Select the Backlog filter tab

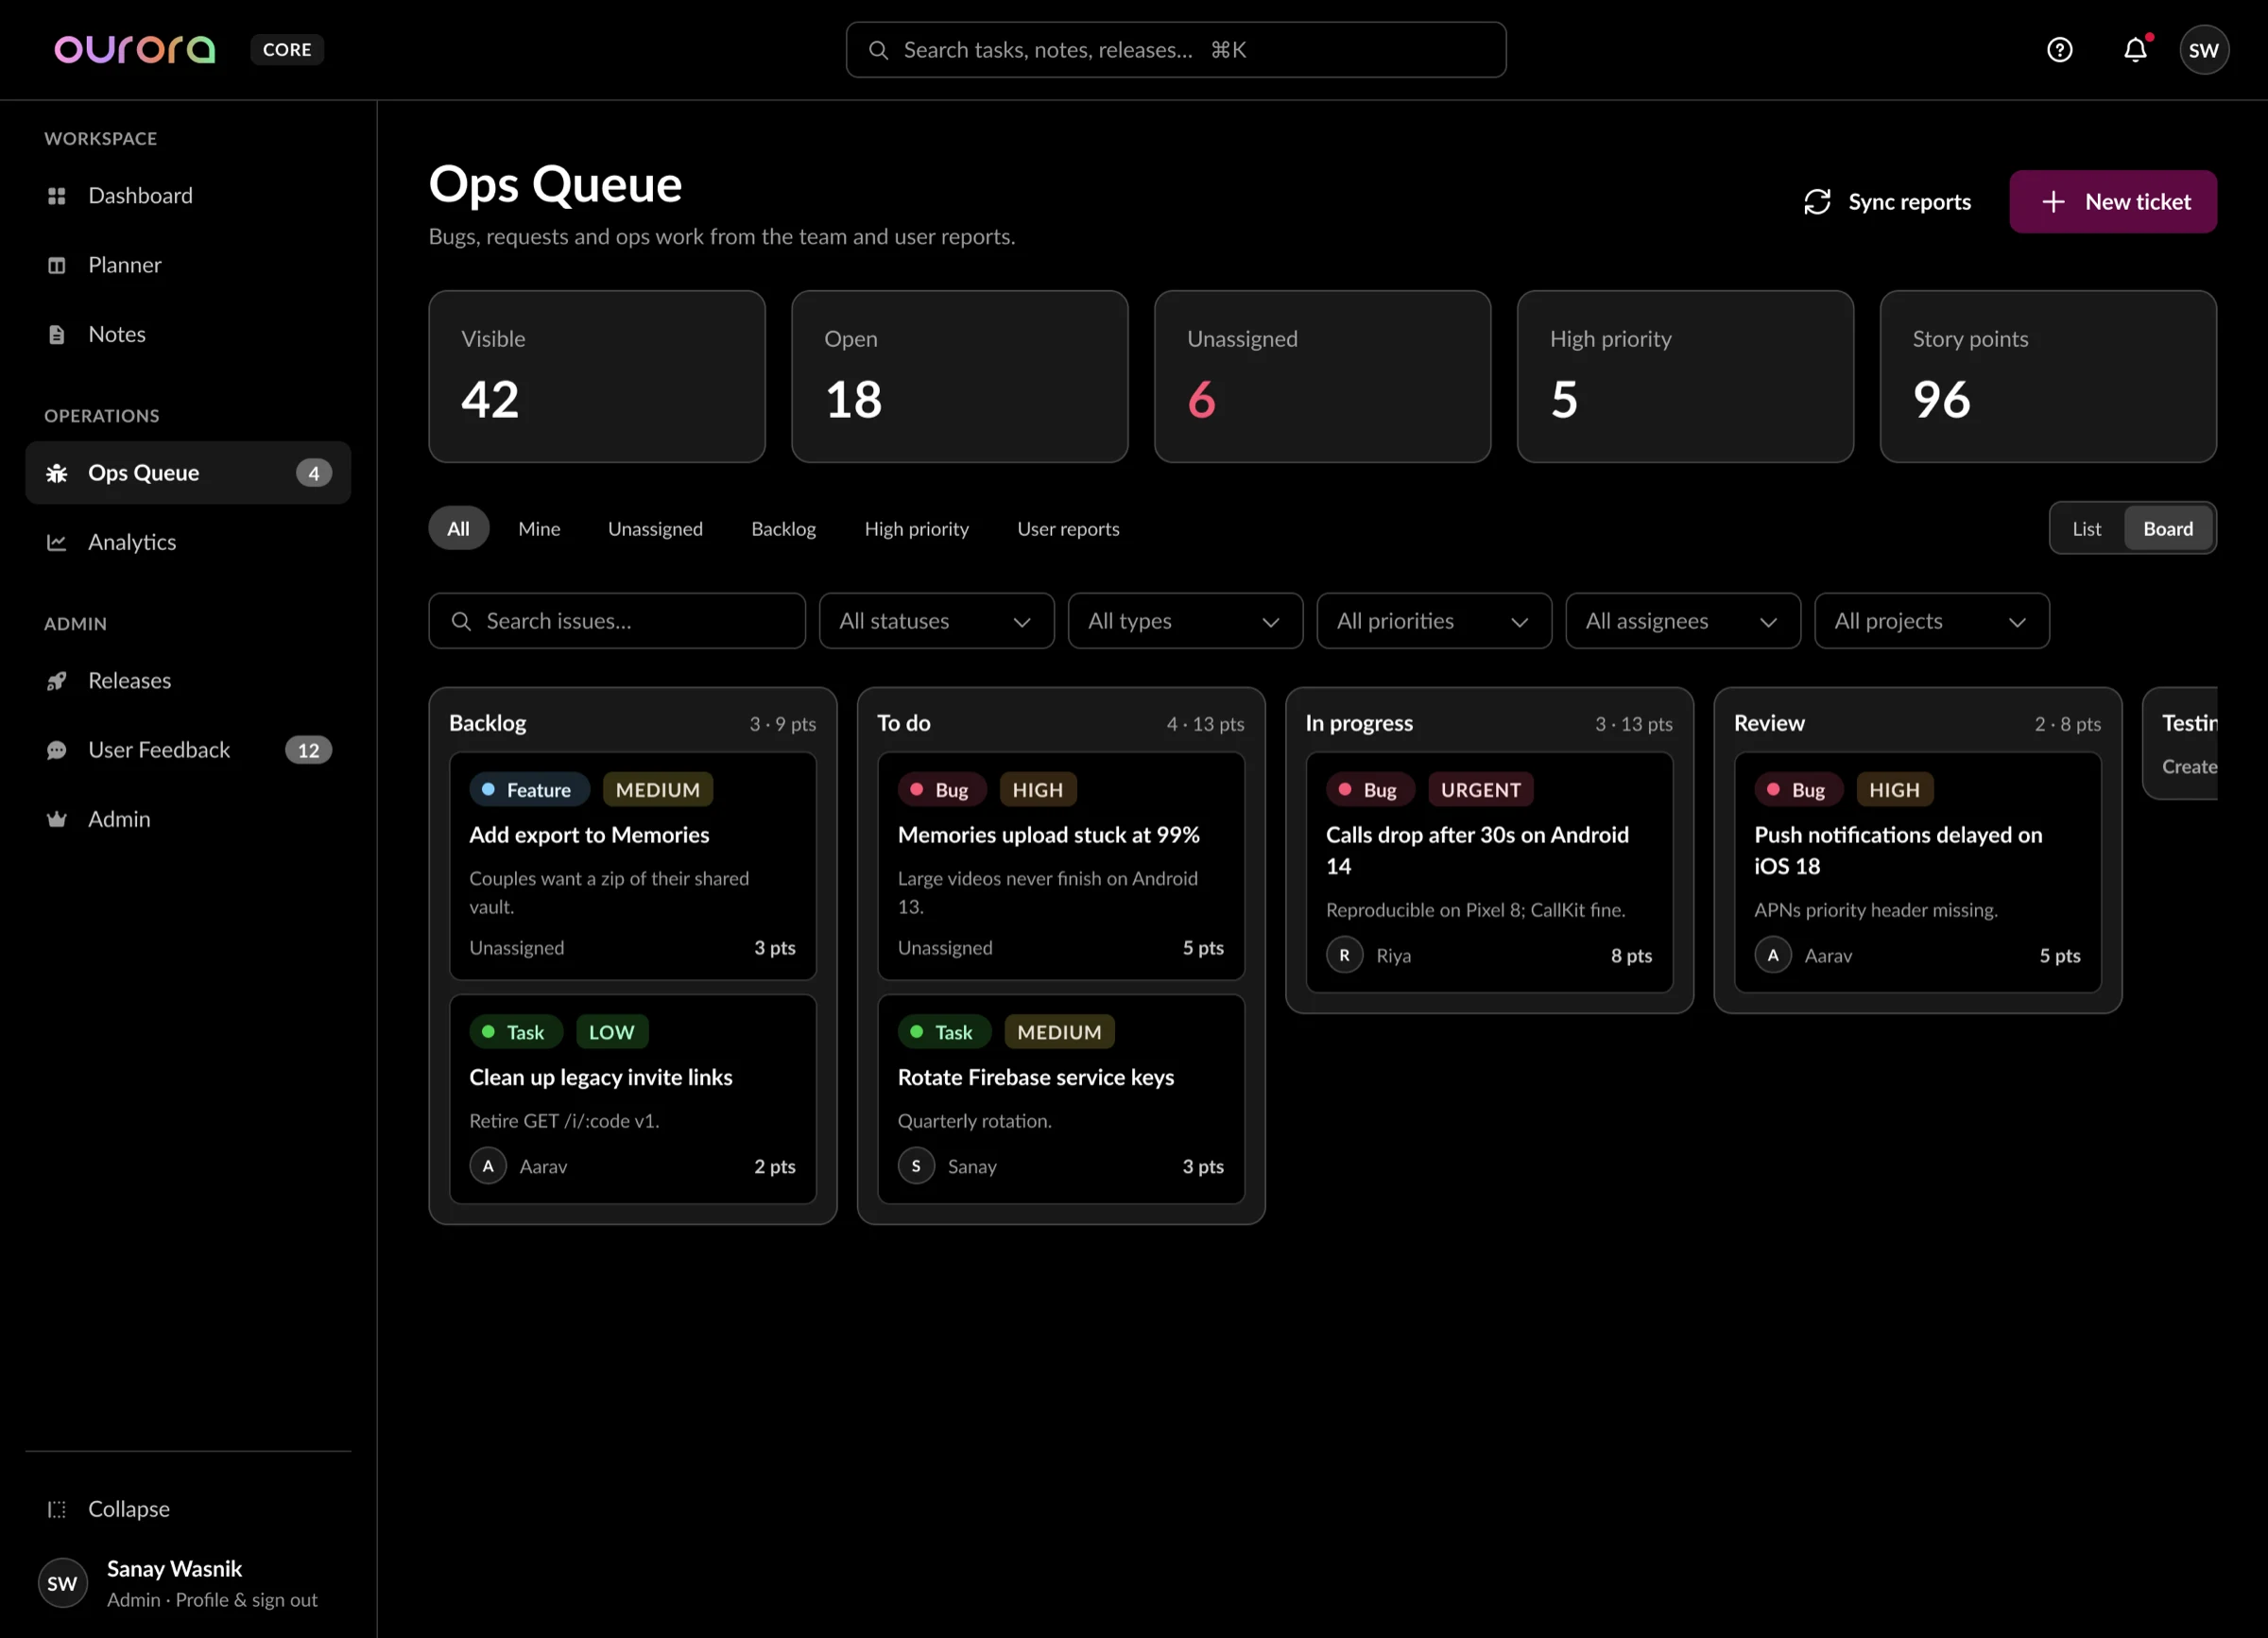(x=783, y=528)
